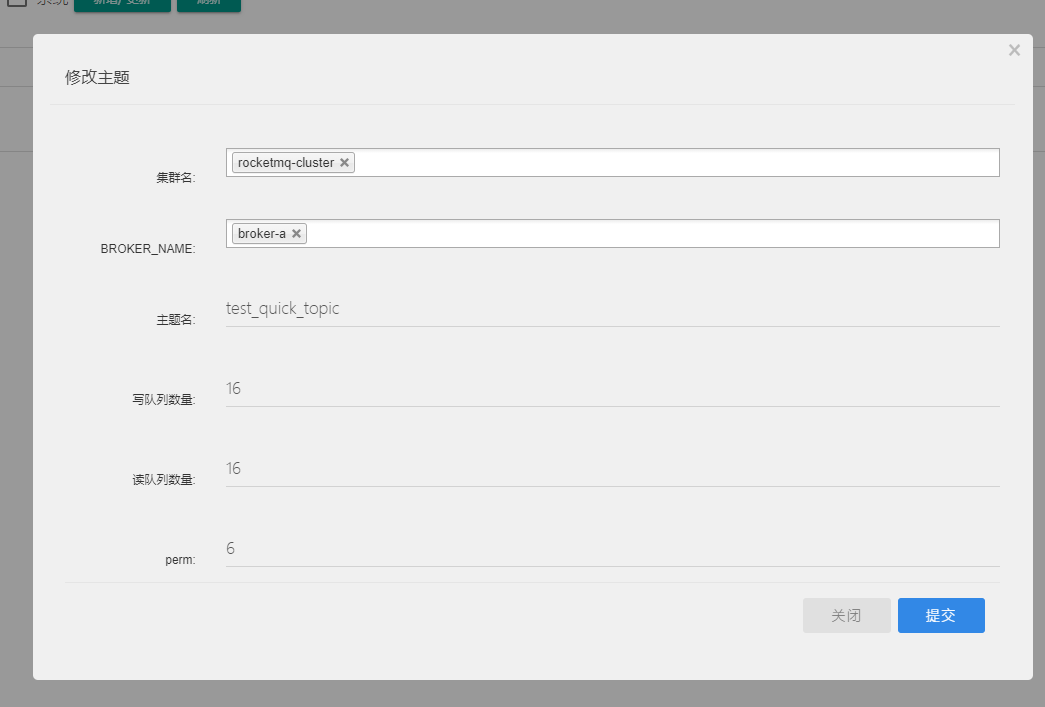
Task: Focus the 写队列数量 input field
Action: pos(612,389)
